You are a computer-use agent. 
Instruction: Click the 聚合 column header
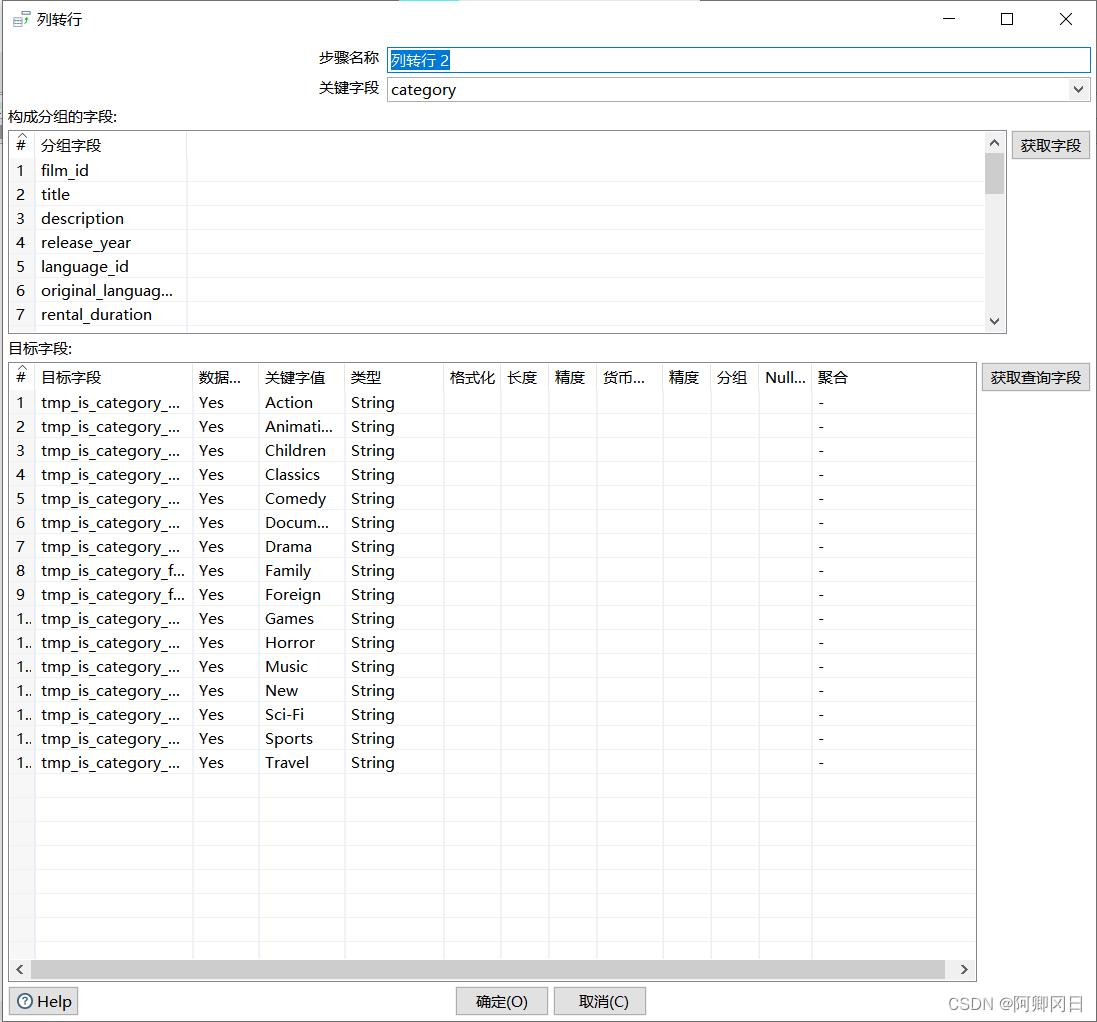tap(833, 377)
